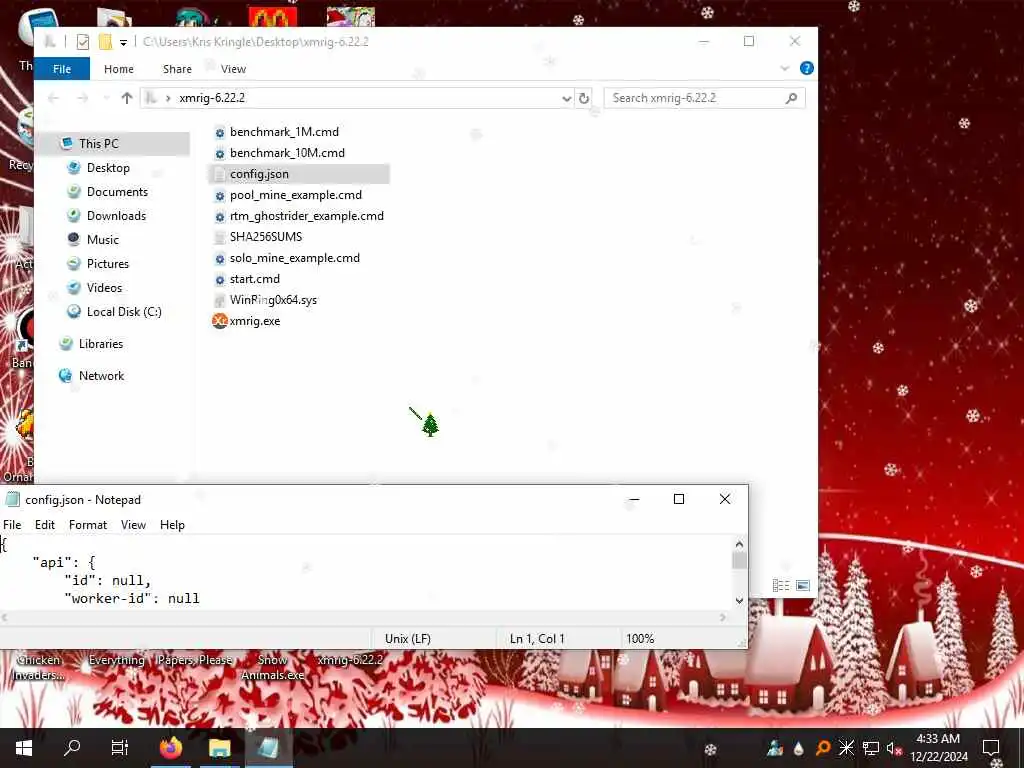
Task: Click the Notepad taskbar icon
Action: click(268, 748)
